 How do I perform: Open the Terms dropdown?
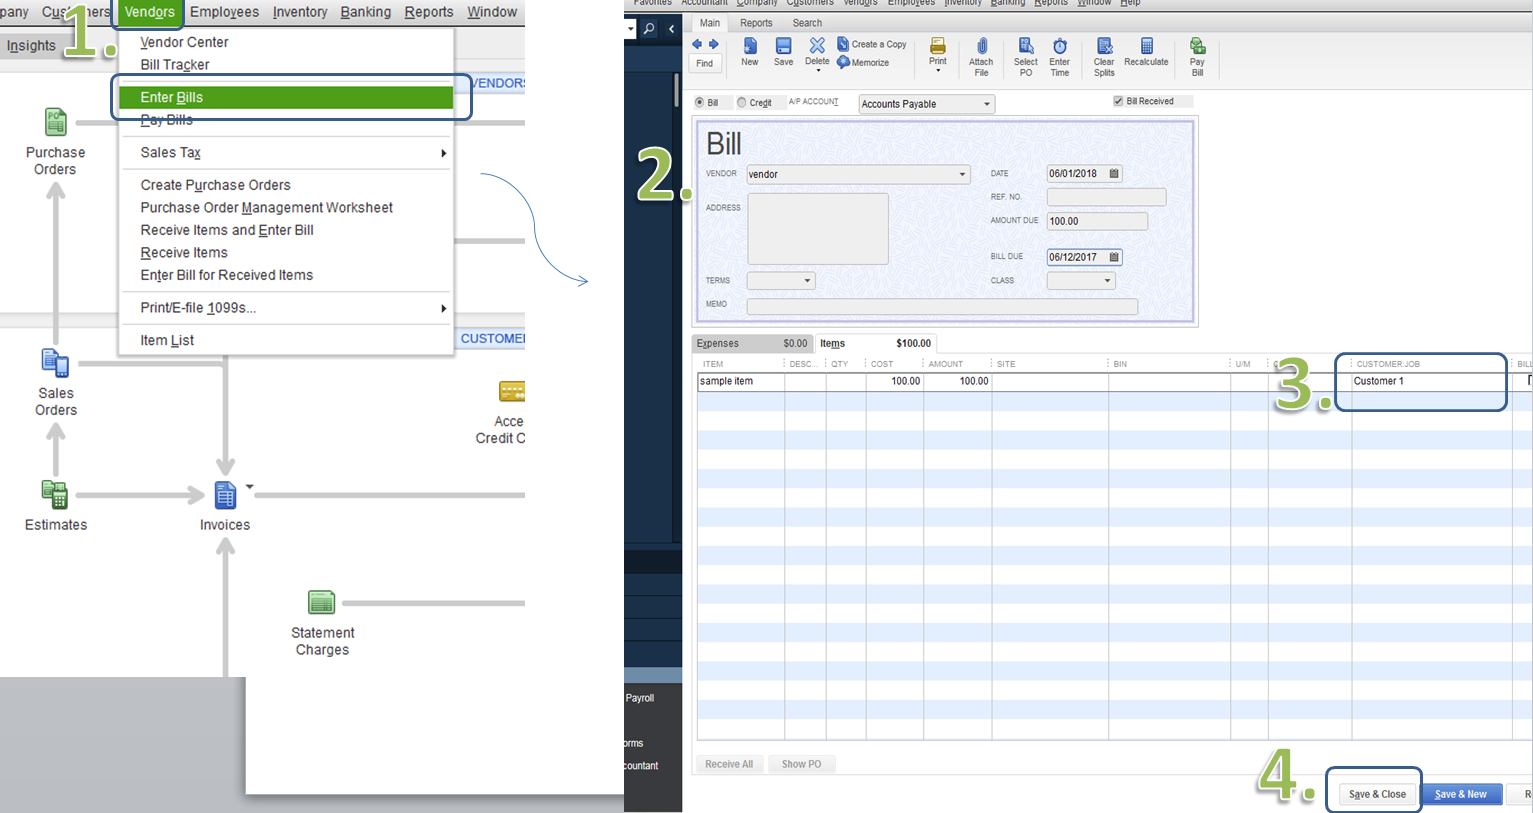click(x=808, y=281)
